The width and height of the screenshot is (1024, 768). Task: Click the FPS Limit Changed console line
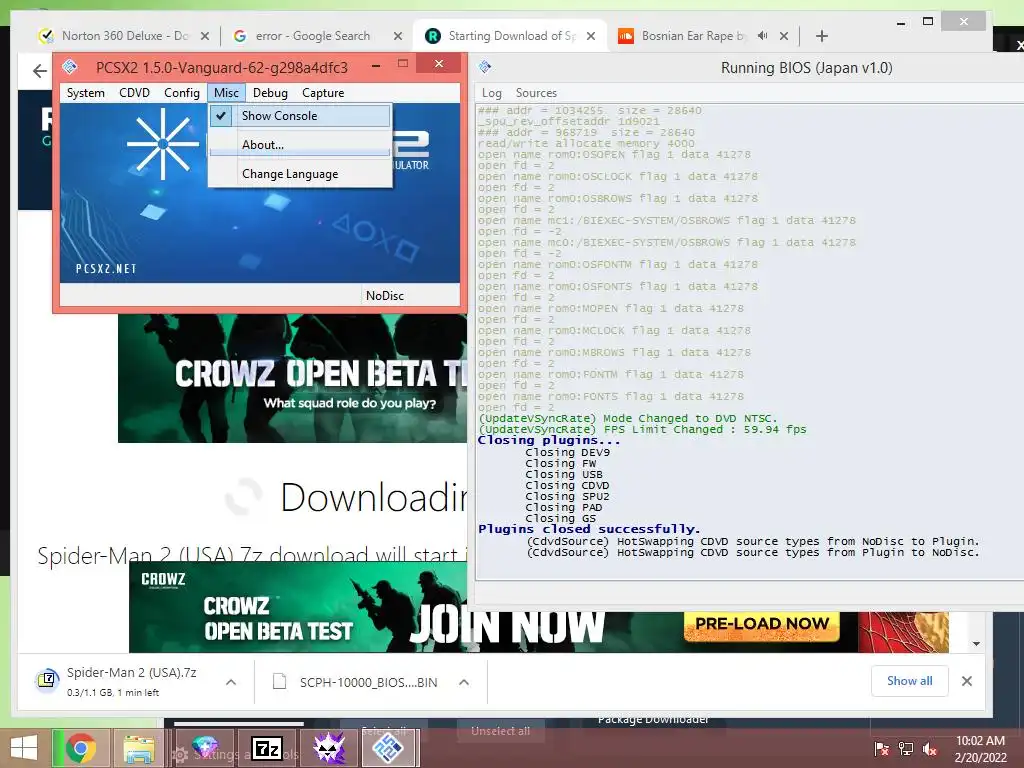coord(642,429)
